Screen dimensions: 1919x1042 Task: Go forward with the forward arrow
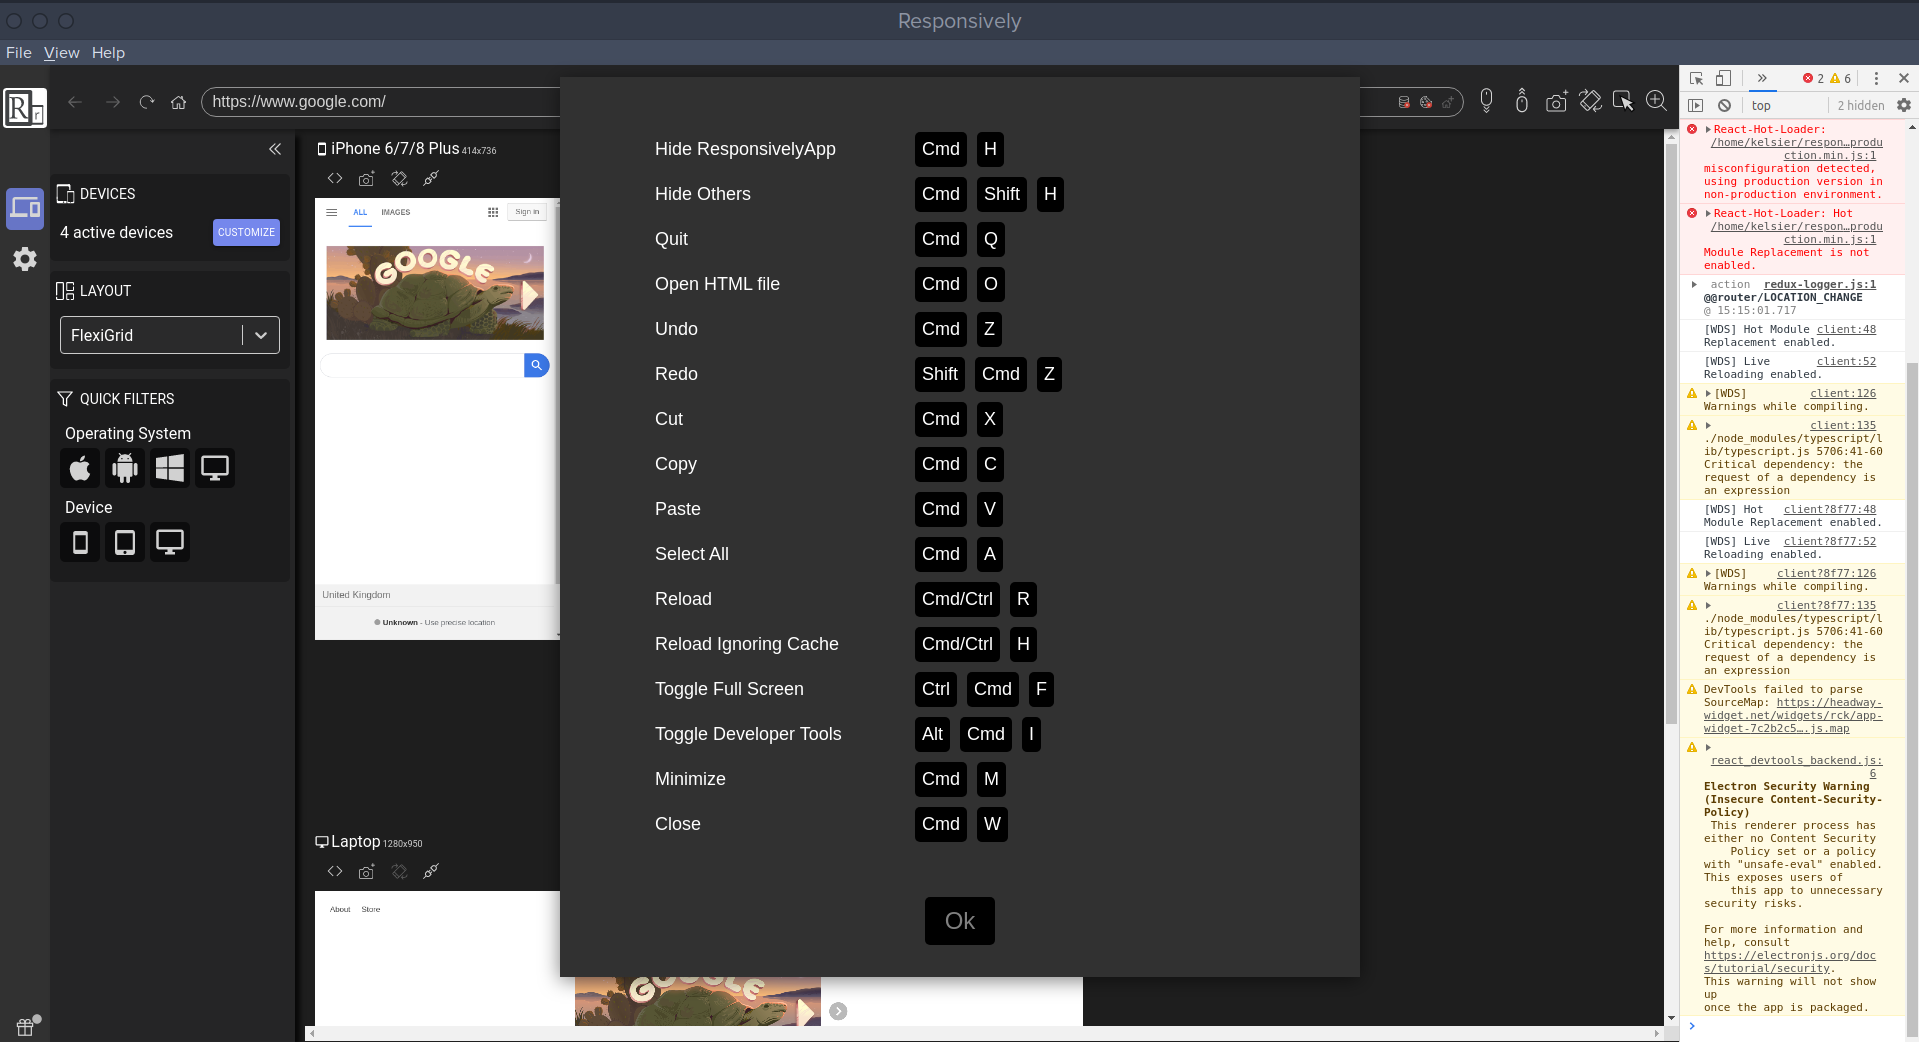(113, 102)
